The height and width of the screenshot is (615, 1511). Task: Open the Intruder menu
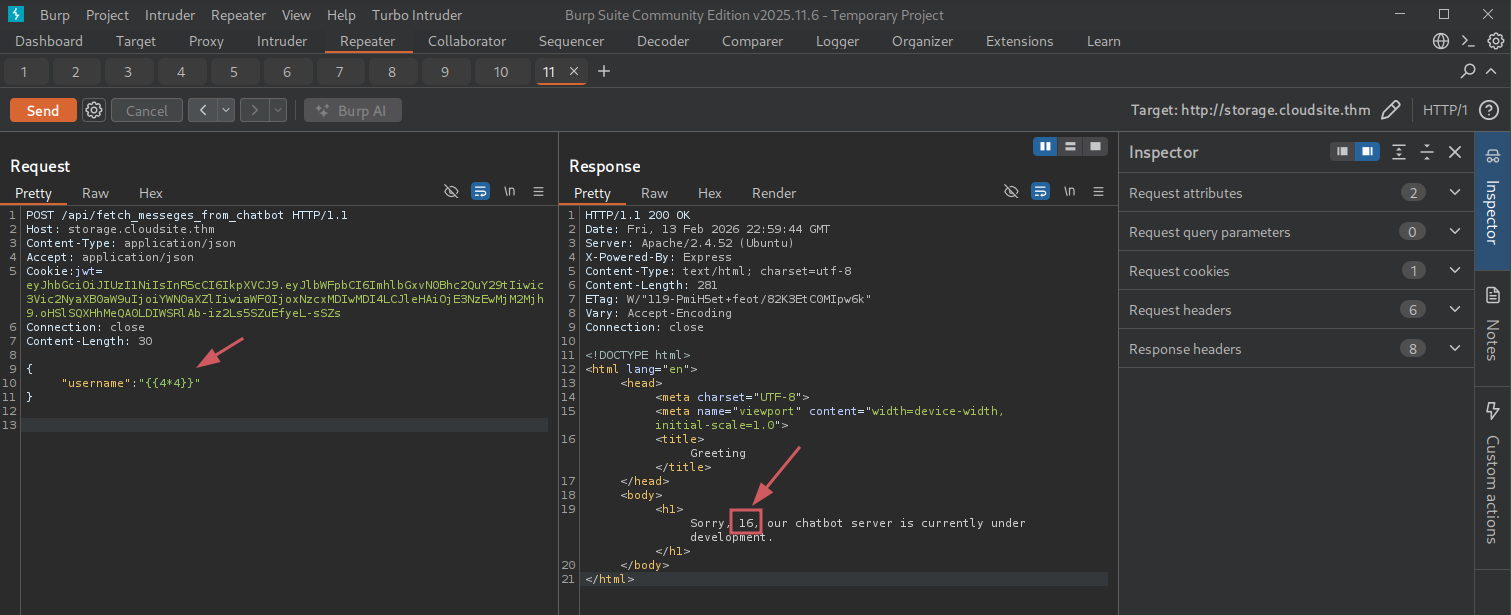pyautogui.click(x=170, y=15)
